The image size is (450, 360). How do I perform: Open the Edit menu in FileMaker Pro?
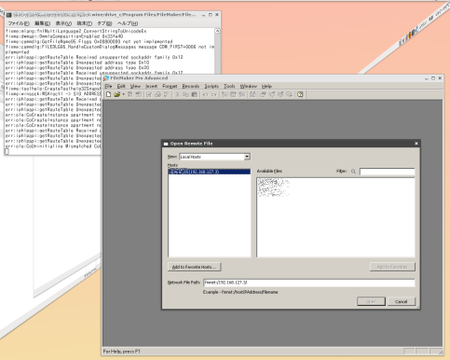[121, 86]
